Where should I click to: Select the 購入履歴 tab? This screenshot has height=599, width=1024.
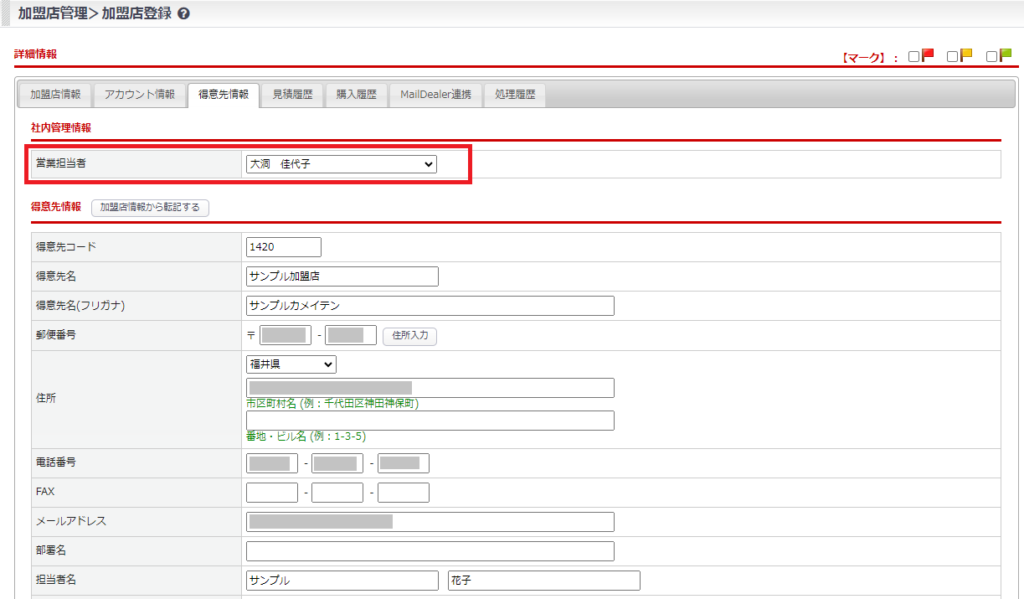(356, 95)
